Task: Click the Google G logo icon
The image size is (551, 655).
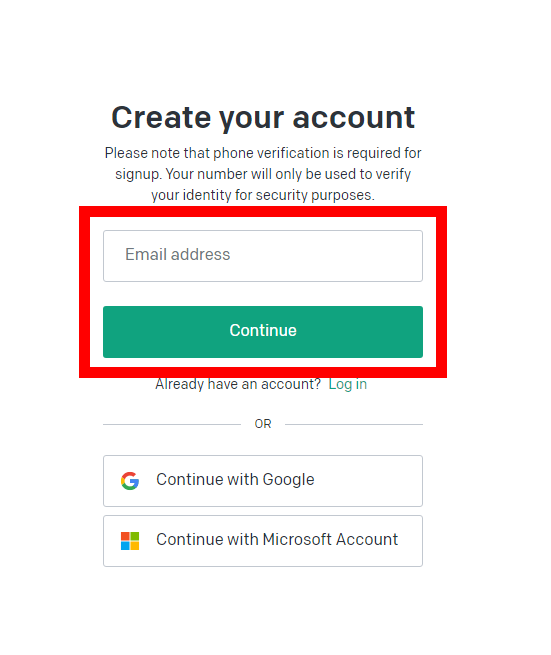Action: (130, 481)
